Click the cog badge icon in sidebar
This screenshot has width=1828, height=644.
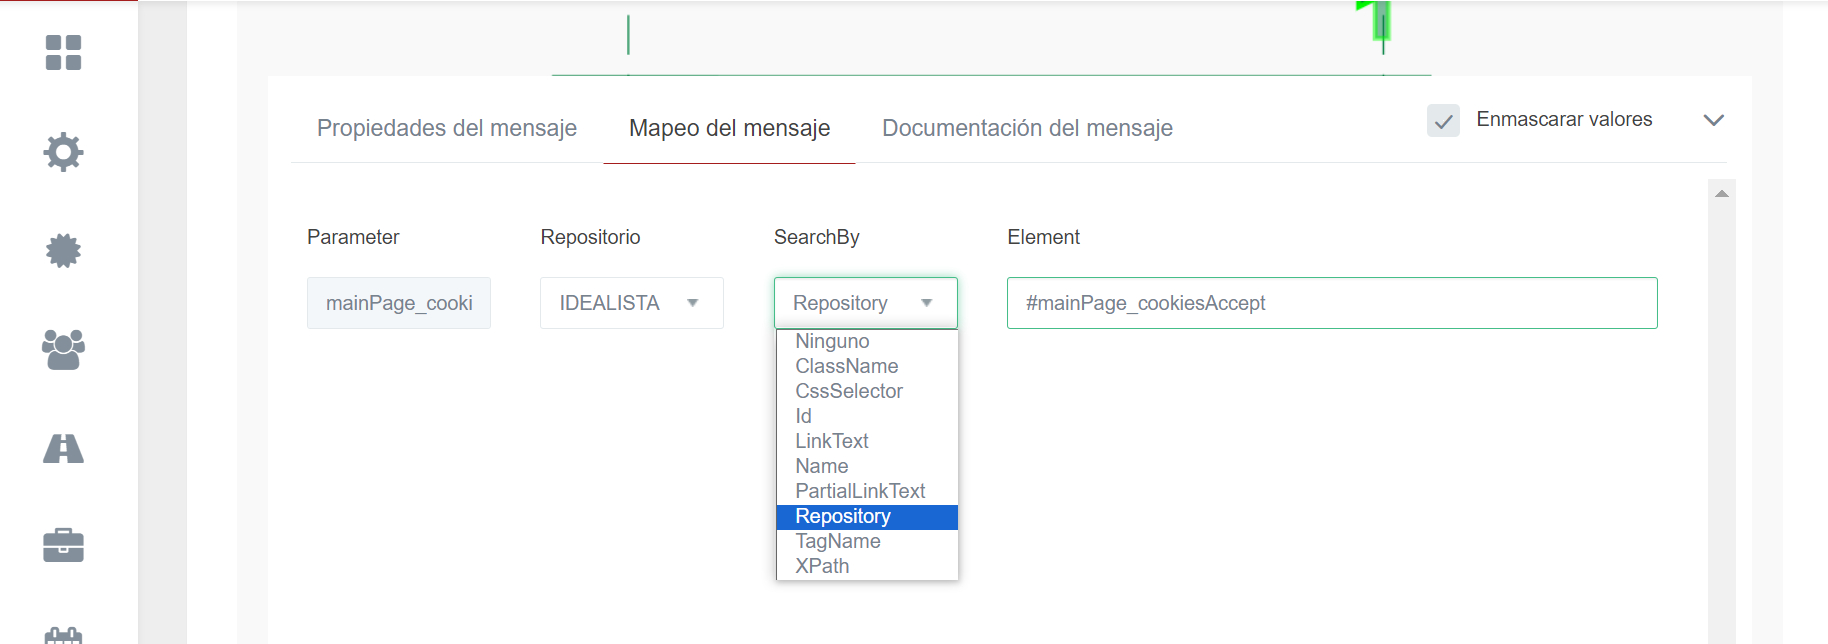tap(63, 250)
